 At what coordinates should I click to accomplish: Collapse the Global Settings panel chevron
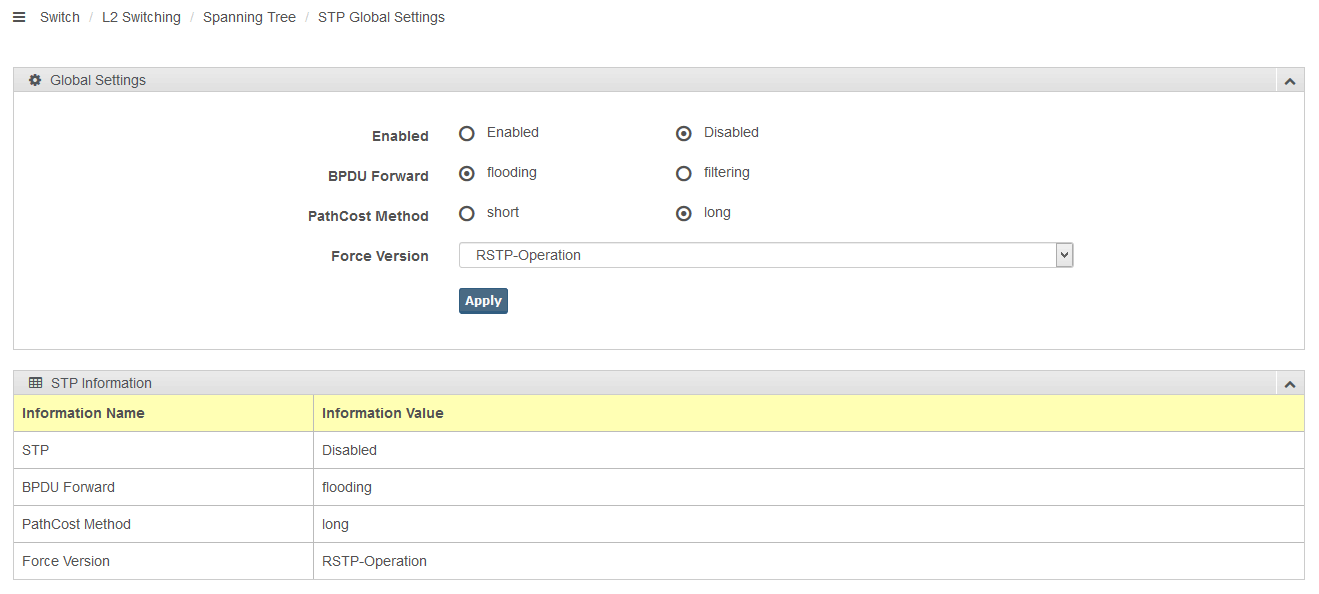[x=1290, y=81]
